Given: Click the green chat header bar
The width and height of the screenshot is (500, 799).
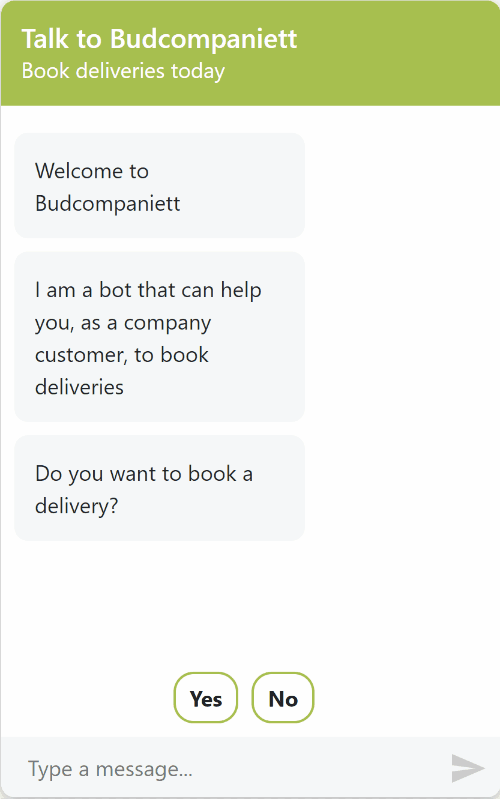Looking at the screenshot, I should point(250,53).
